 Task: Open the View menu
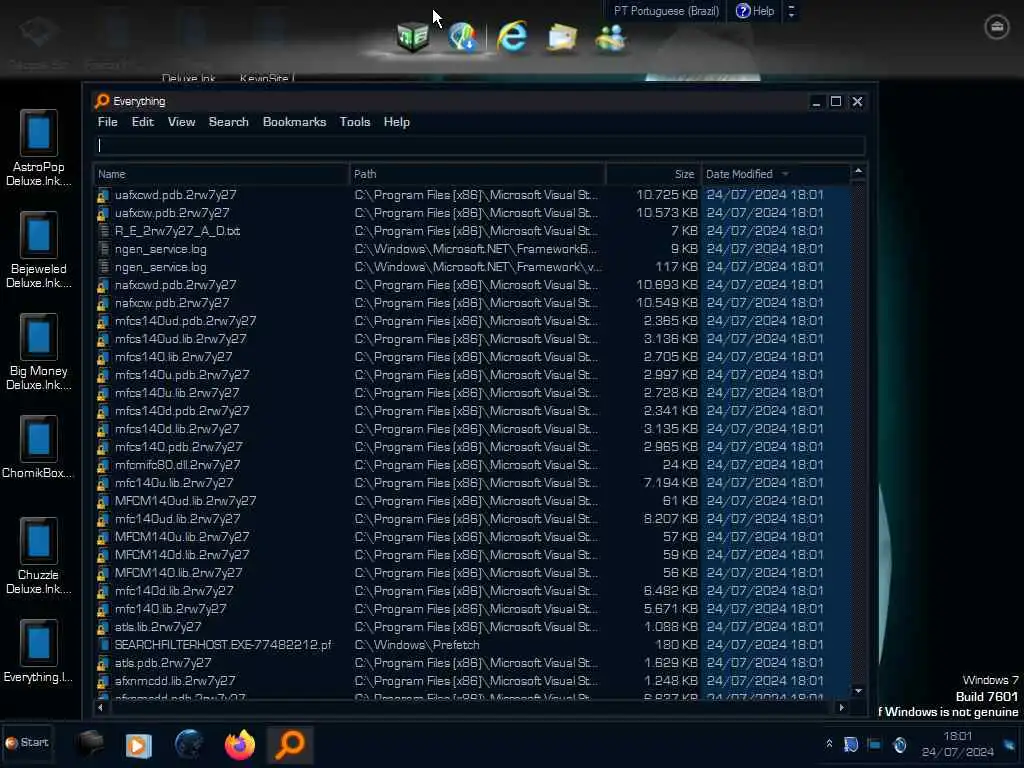point(181,122)
